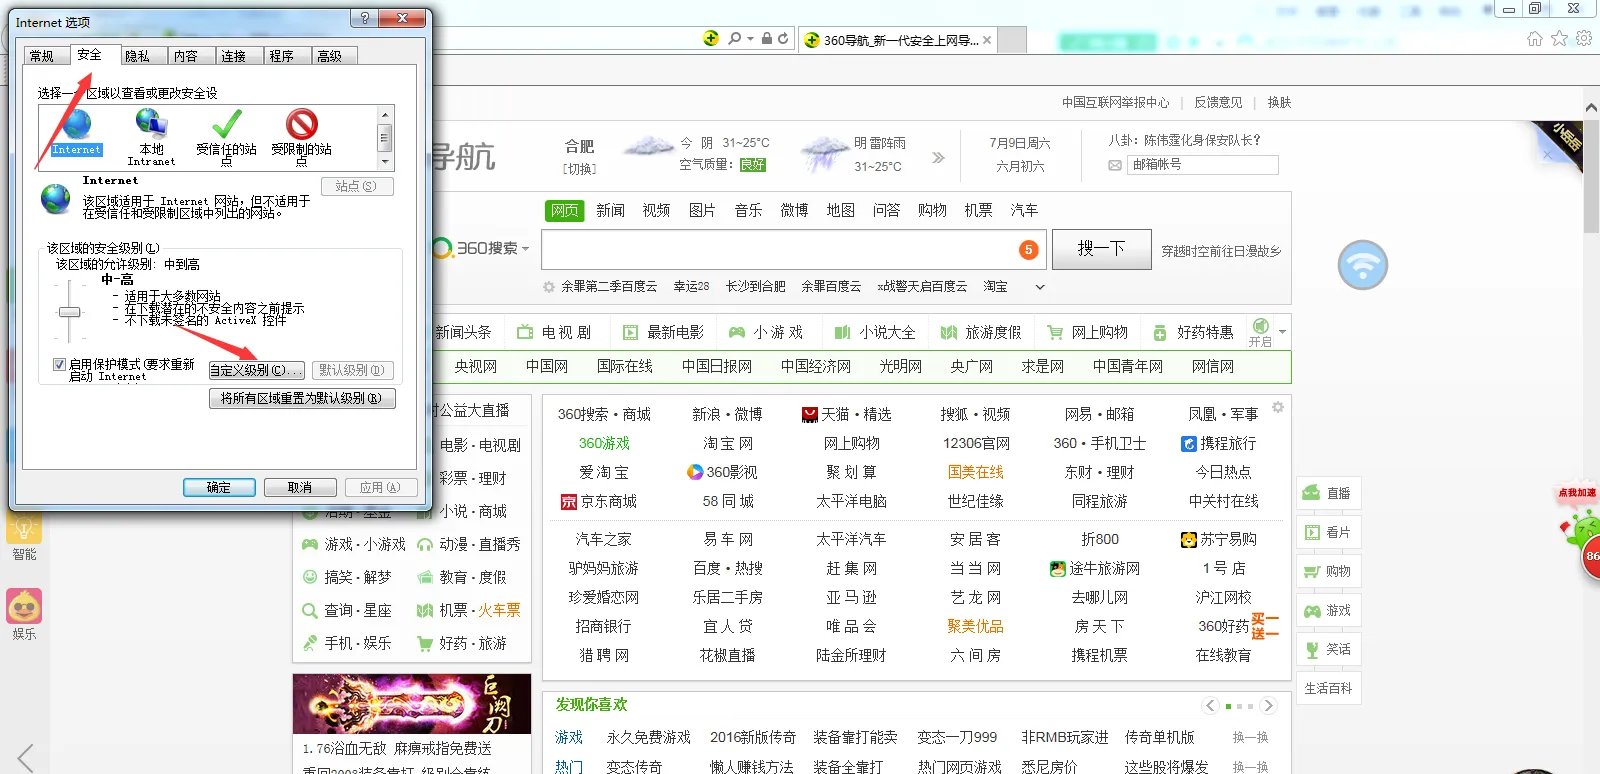The image size is (1600, 774).
Task: Open the 笑话 sidebar entry
Action: (1329, 649)
